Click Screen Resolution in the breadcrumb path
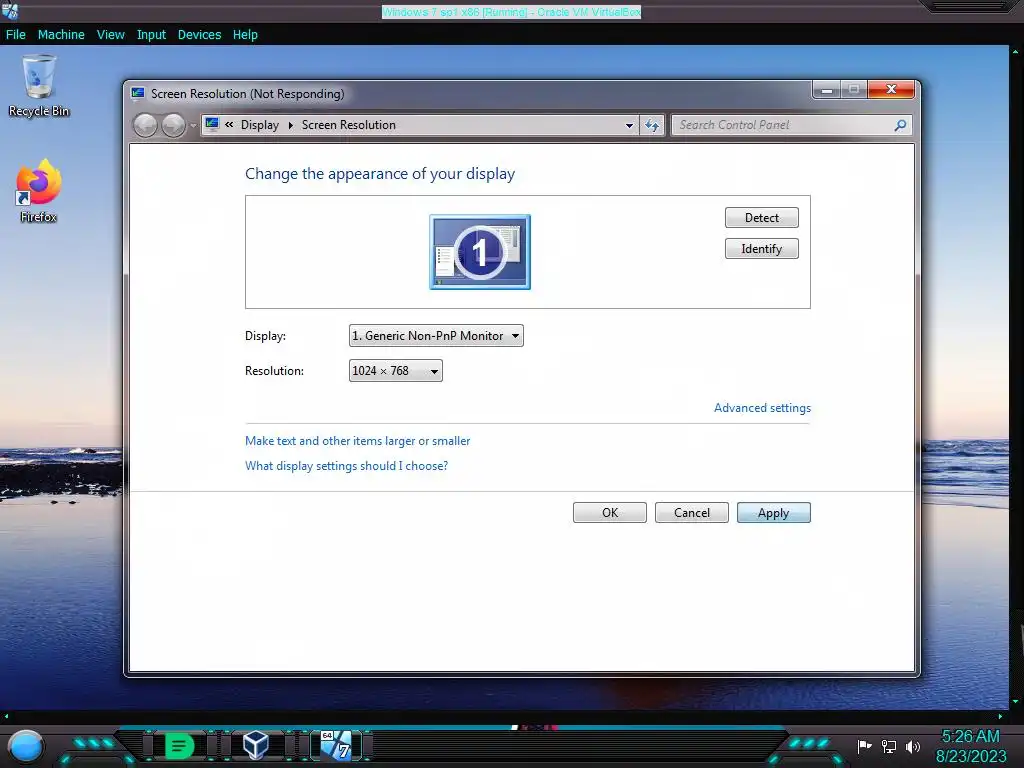This screenshot has height=768, width=1024. (349, 125)
